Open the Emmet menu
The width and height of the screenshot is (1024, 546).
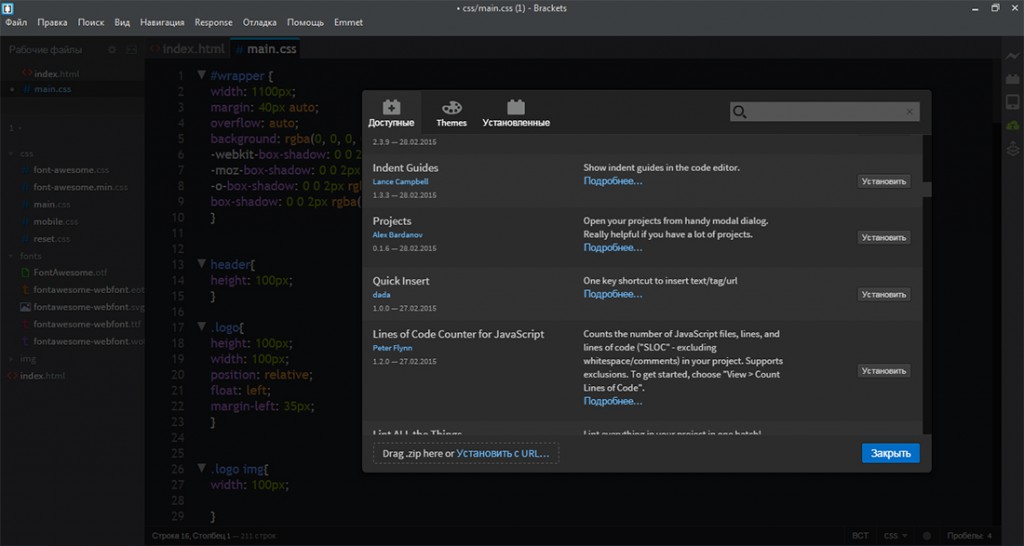pos(348,22)
